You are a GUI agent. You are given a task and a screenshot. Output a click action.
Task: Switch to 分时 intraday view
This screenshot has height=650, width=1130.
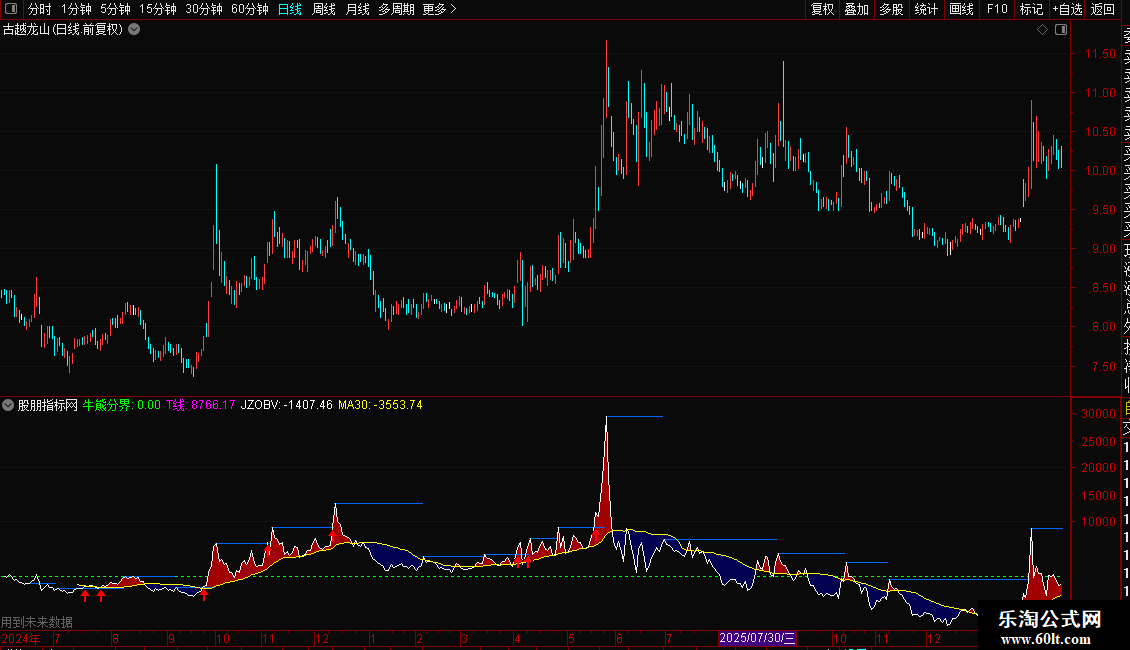(x=40, y=9)
